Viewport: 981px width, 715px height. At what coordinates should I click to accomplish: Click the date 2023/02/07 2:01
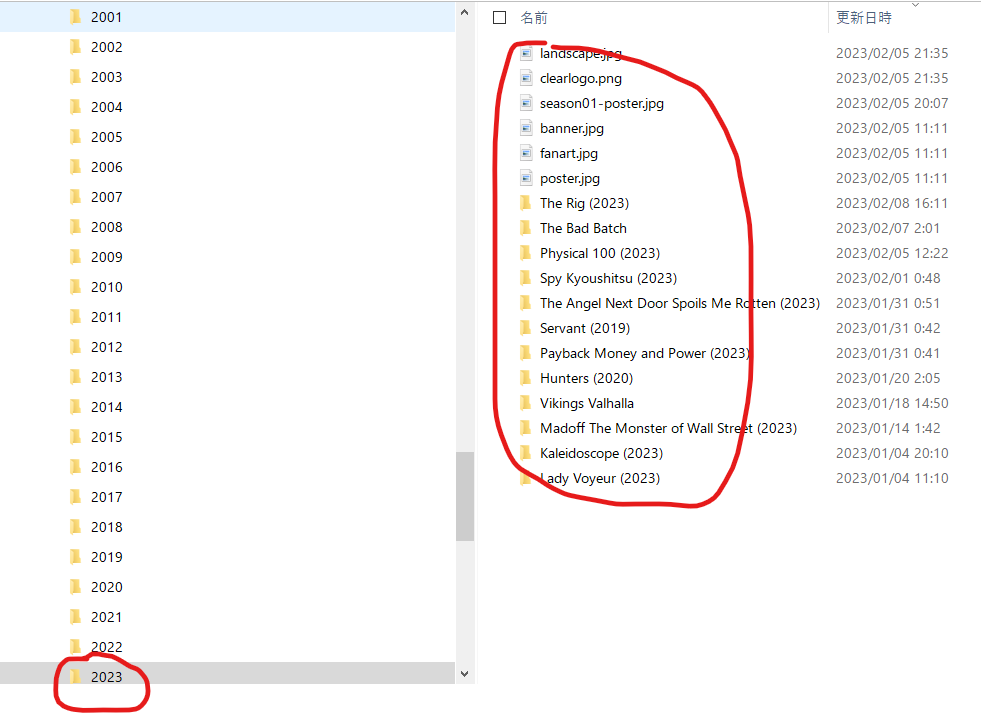tap(888, 228)
